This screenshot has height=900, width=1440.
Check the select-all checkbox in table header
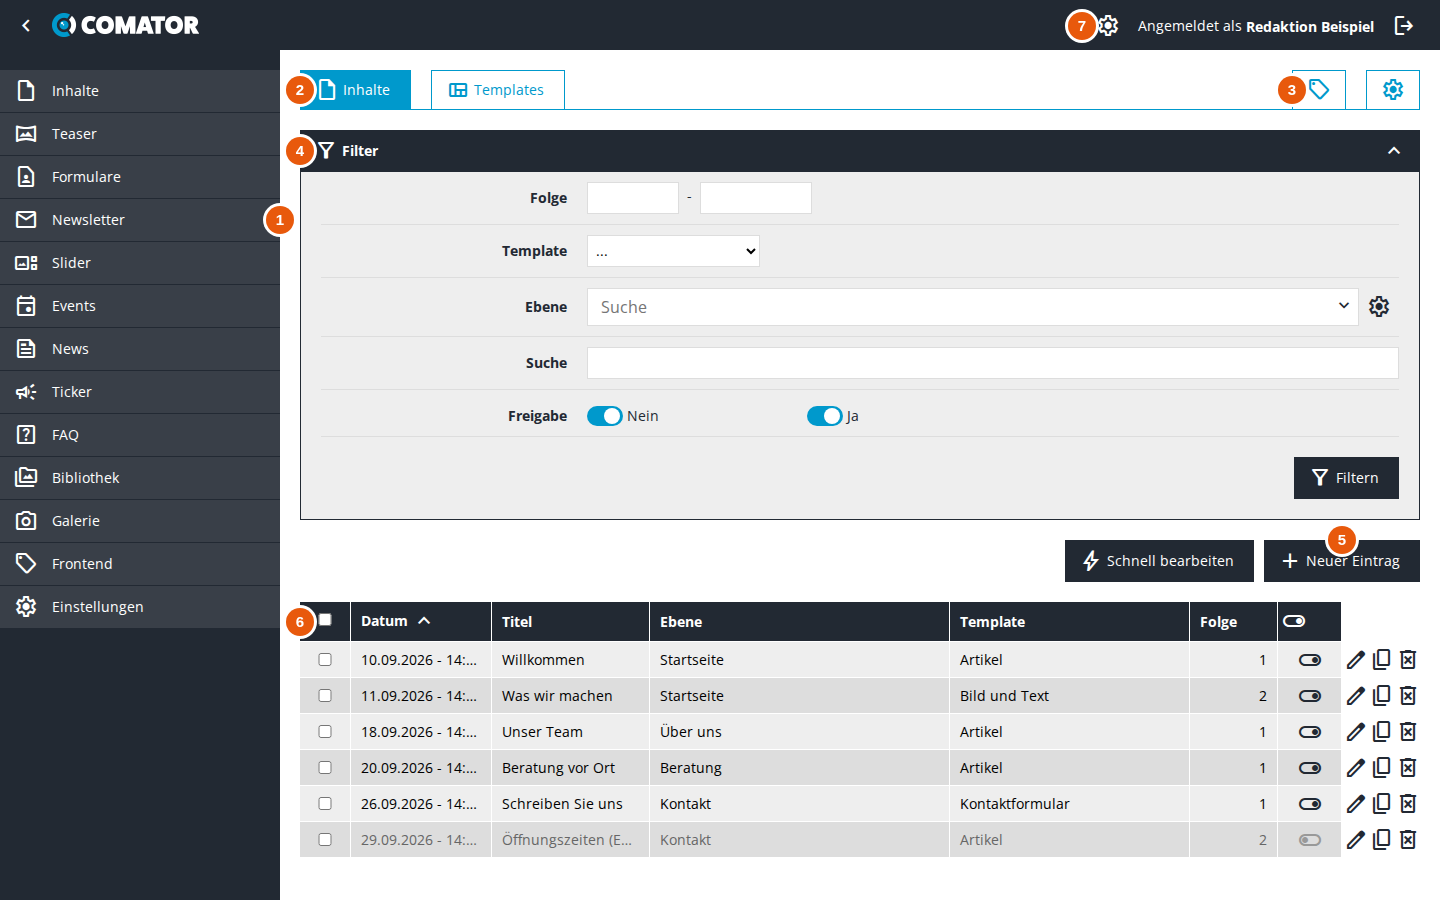click(x=325, y=620)
